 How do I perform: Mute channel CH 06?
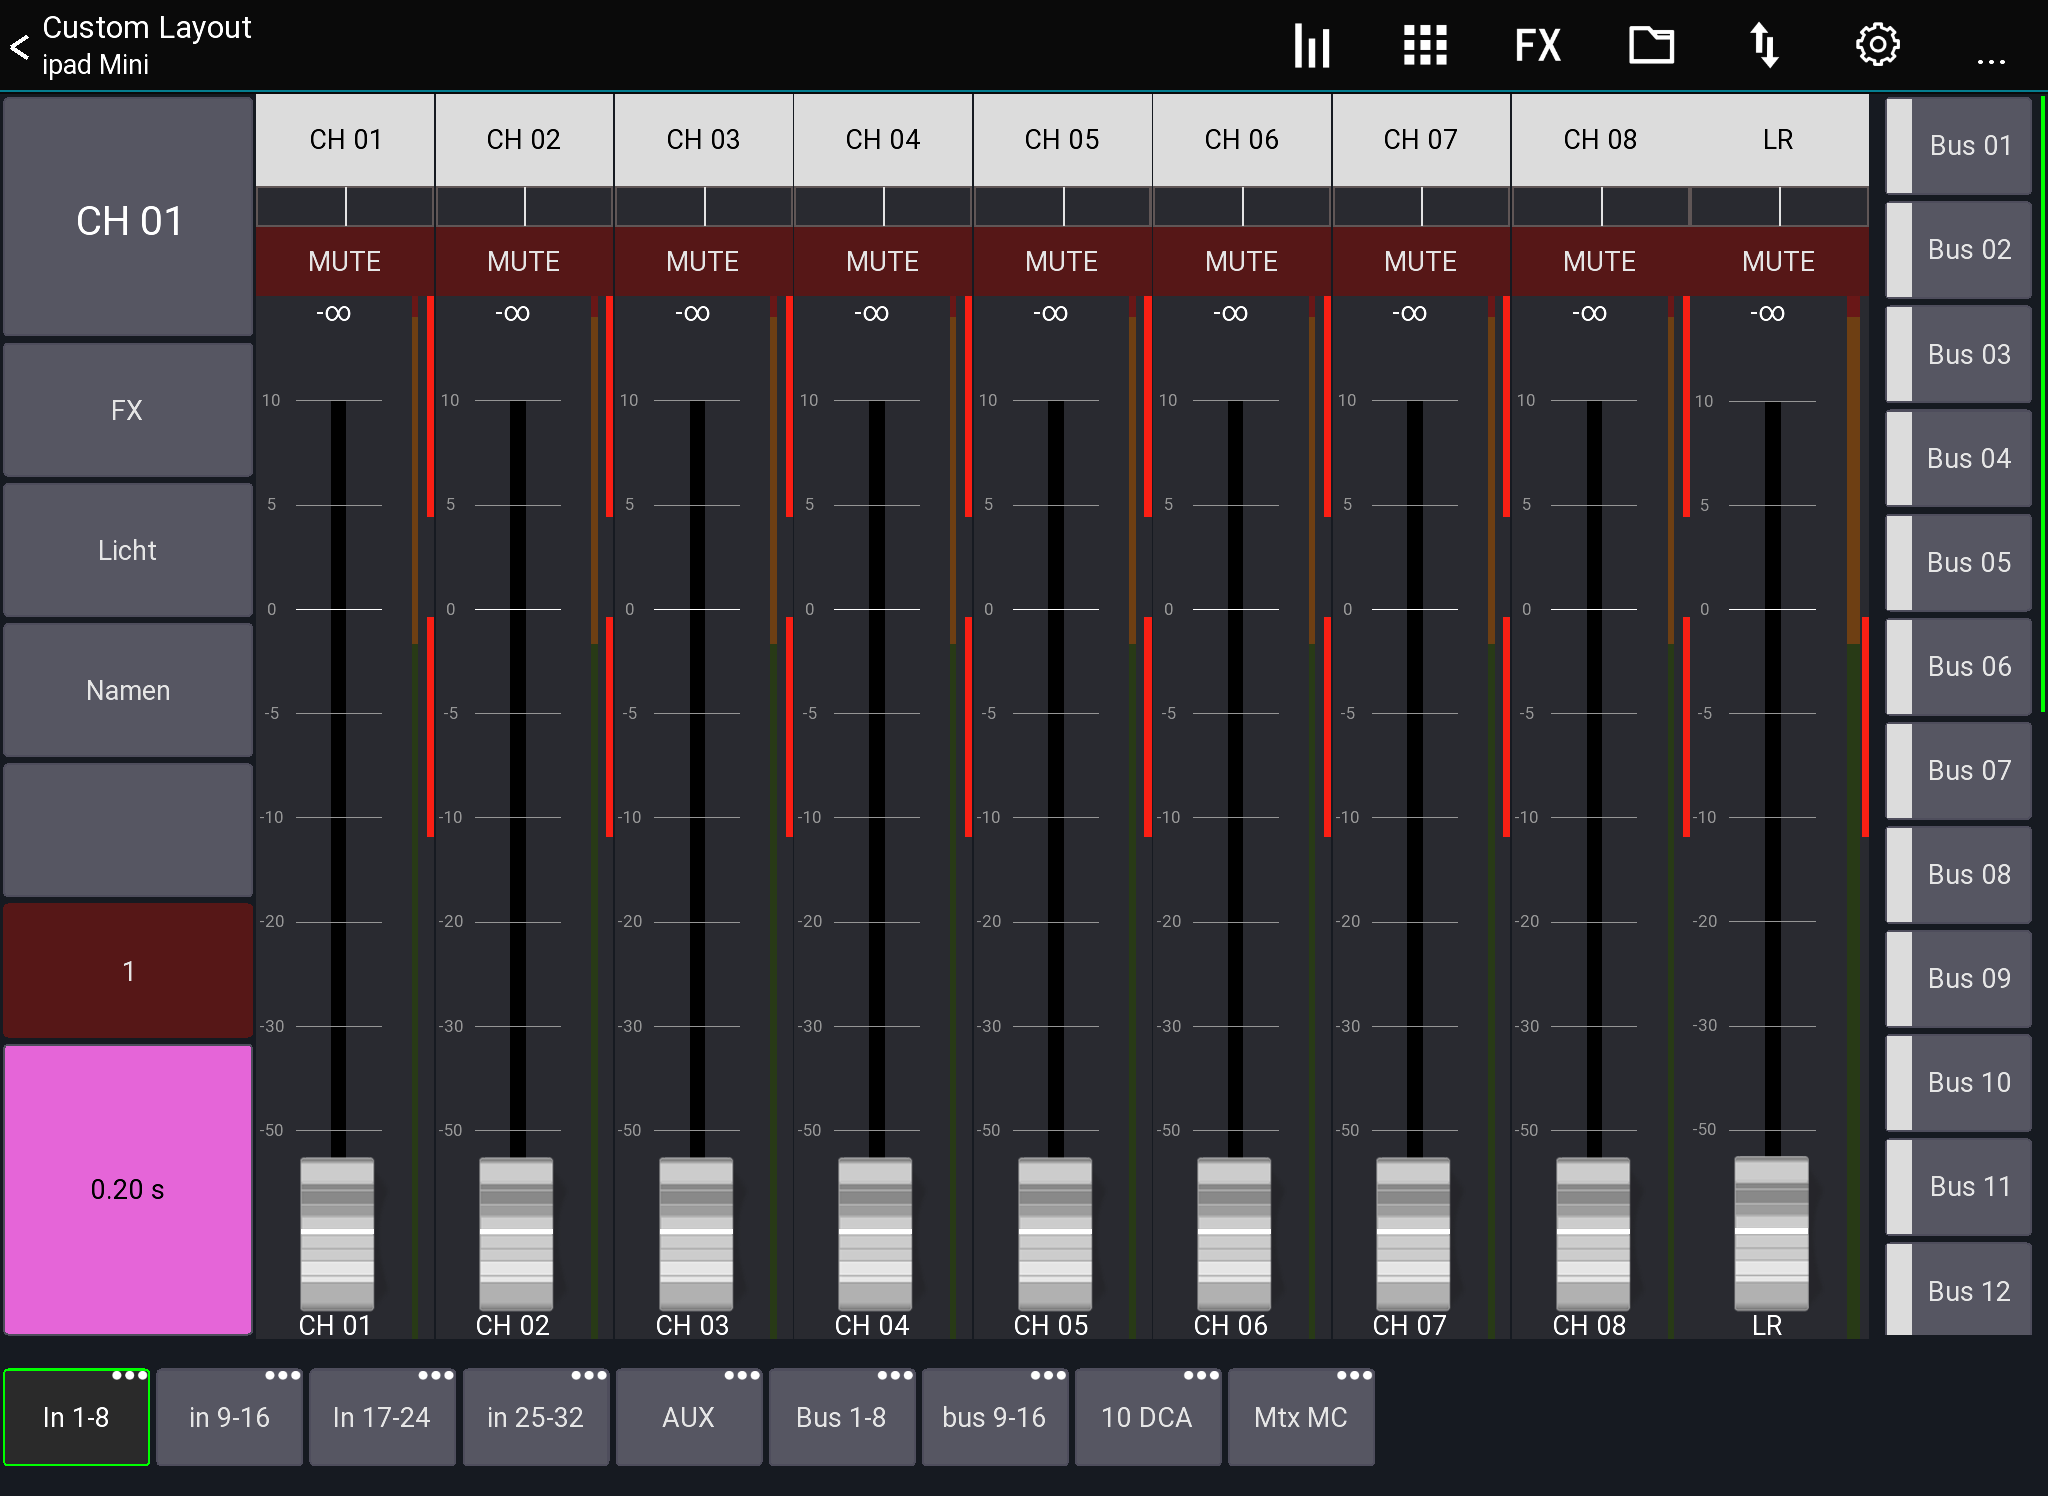pos(1241,261)
